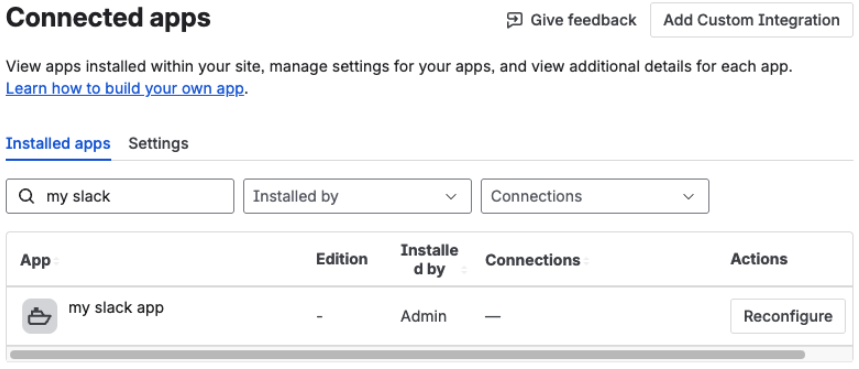Click the search magnifier icon

point(26,196)
